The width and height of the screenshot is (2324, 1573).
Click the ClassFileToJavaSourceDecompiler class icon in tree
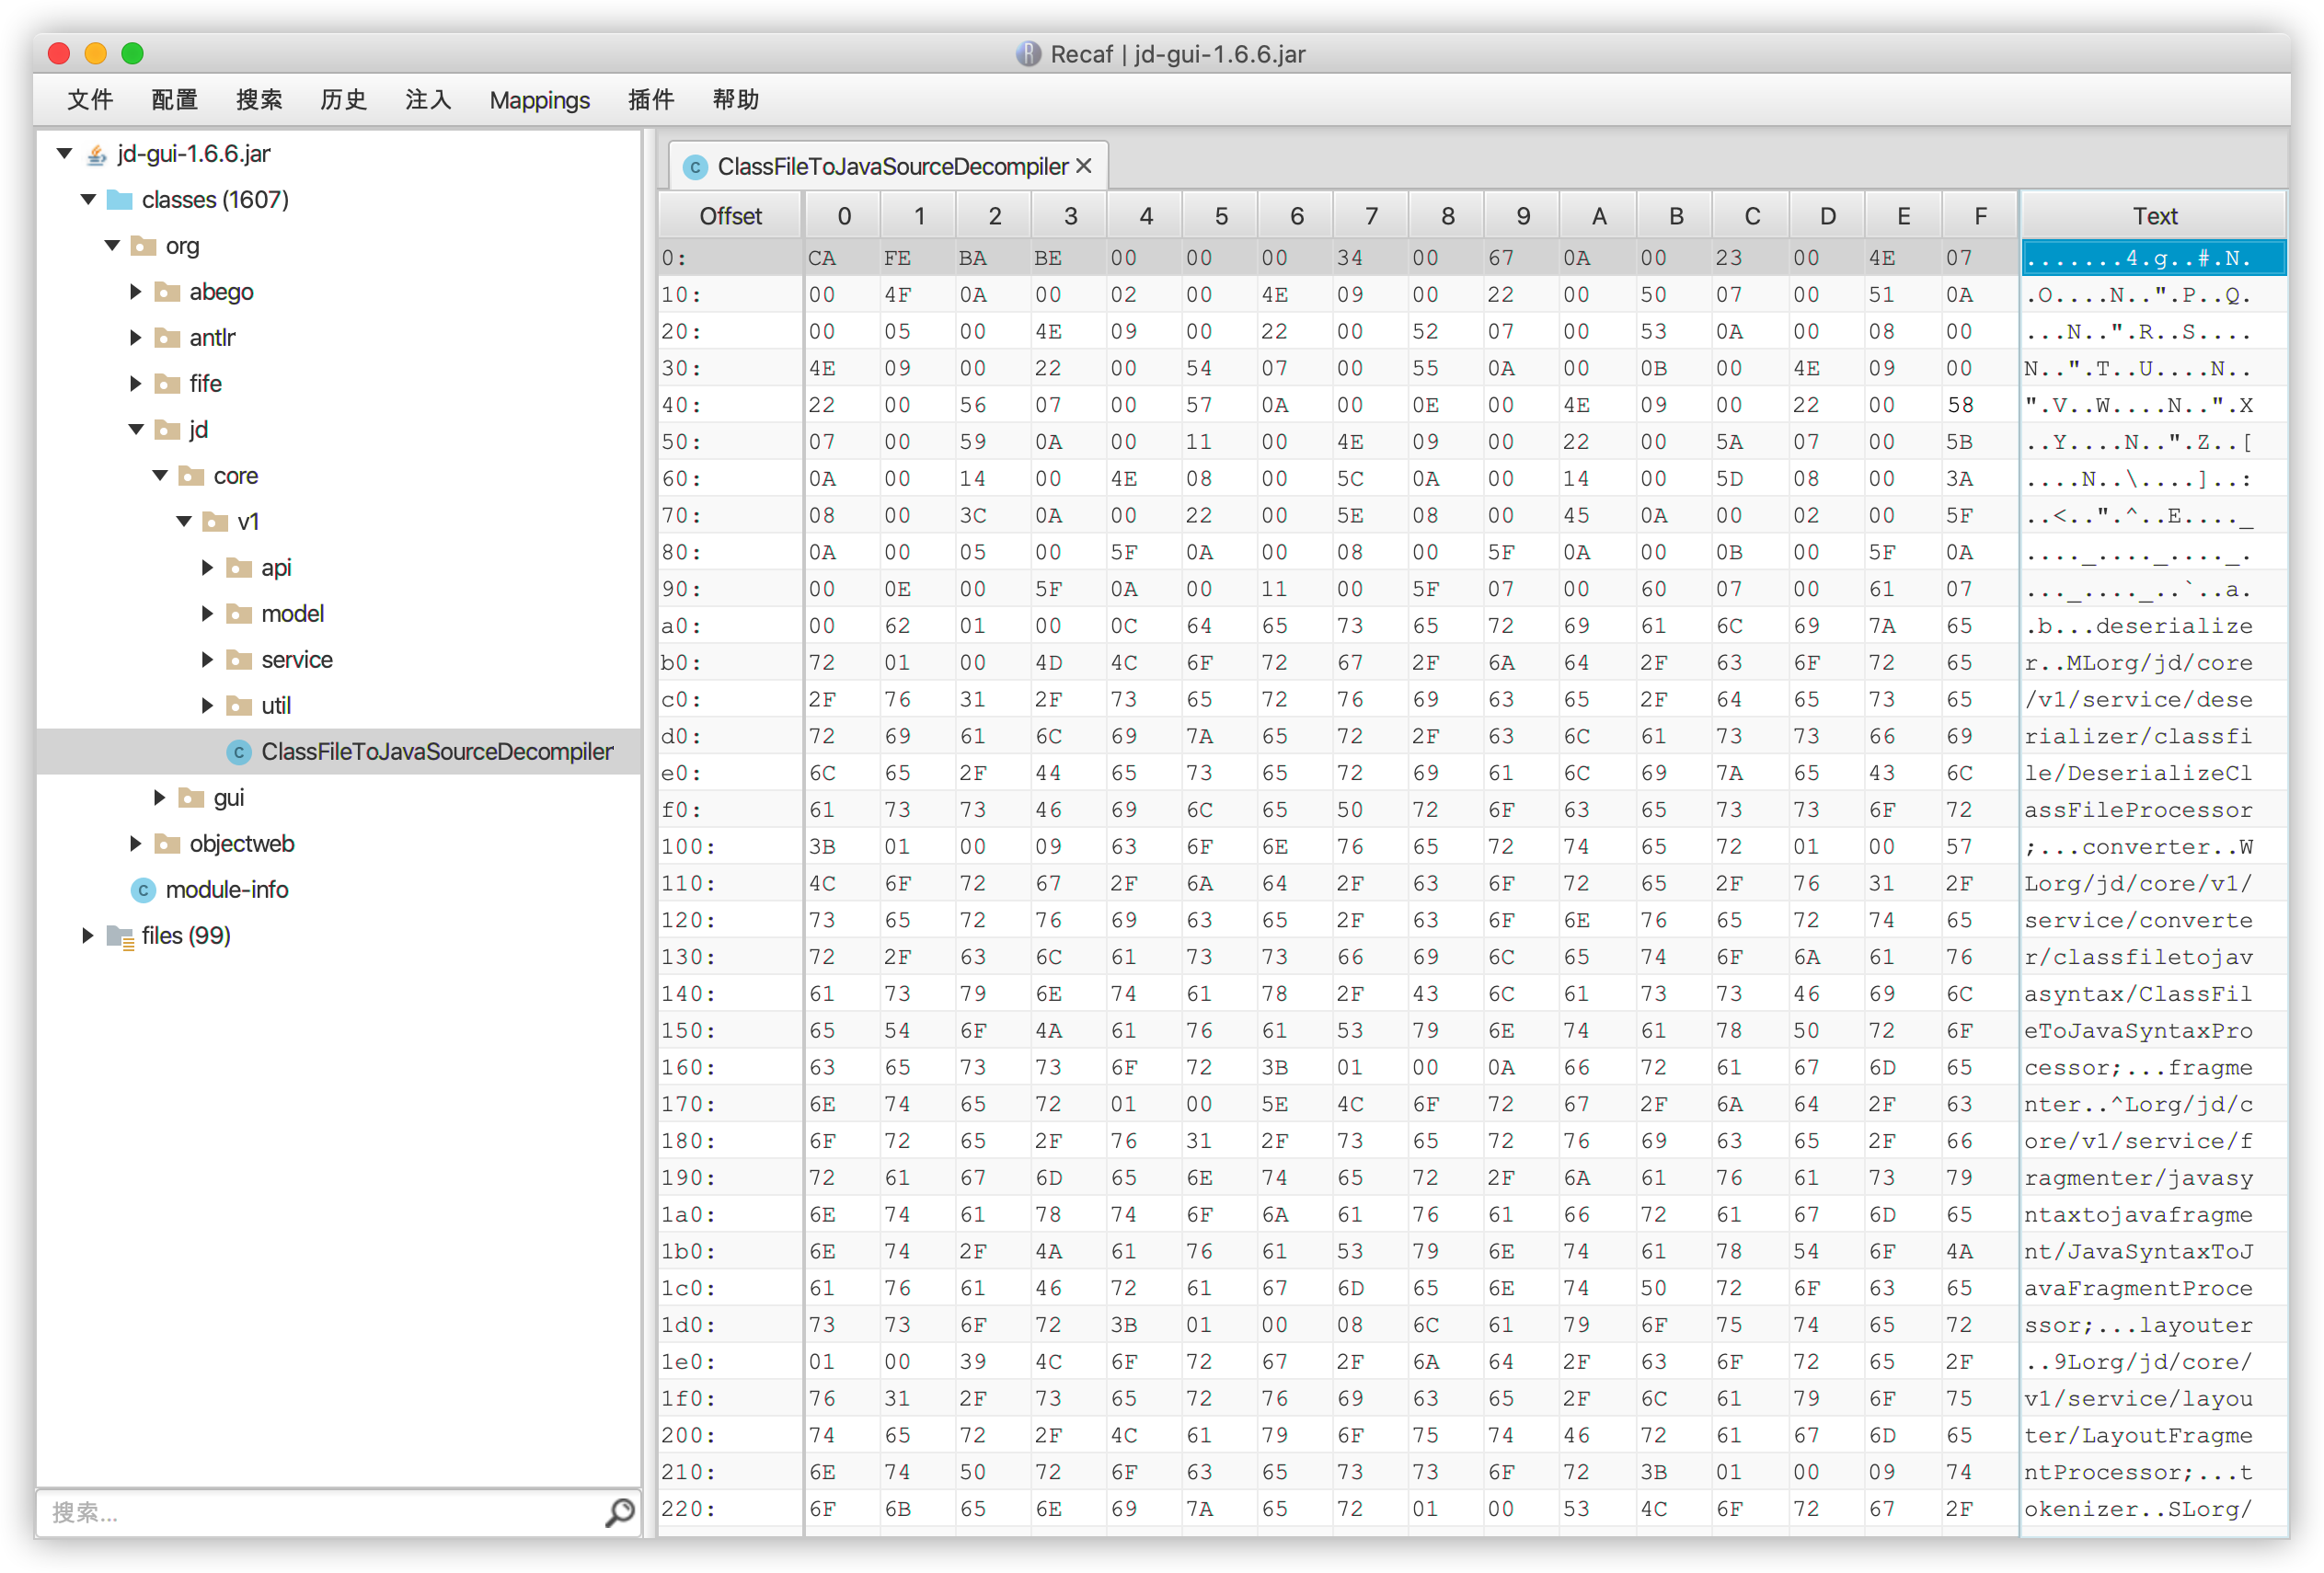[238, 752]
